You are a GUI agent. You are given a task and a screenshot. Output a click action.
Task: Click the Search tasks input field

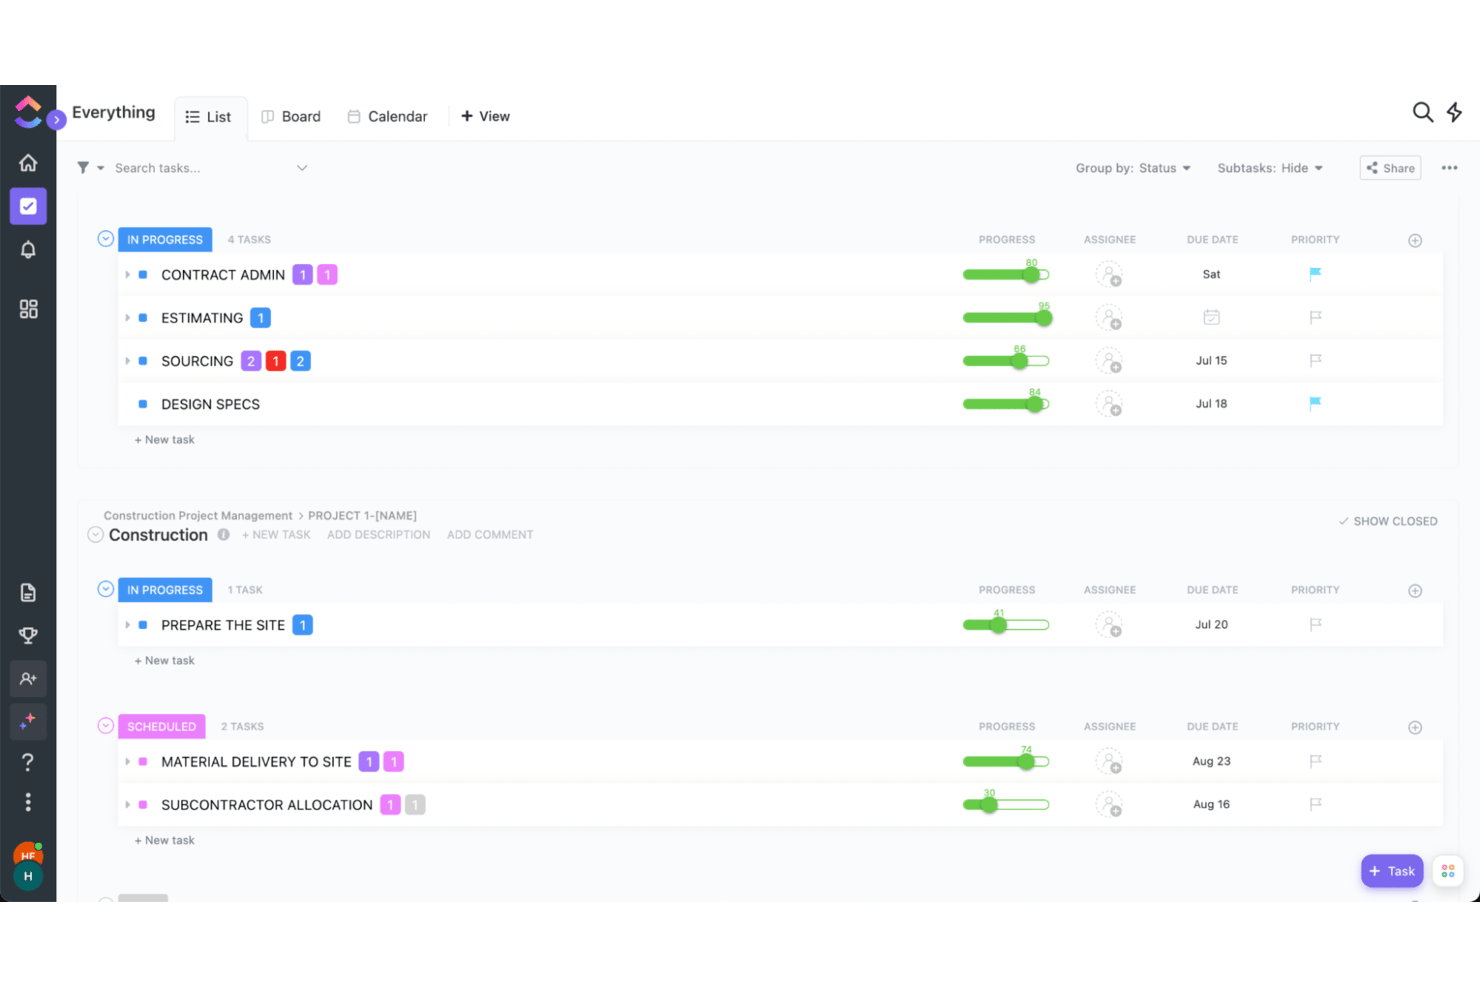coord(202,168)
